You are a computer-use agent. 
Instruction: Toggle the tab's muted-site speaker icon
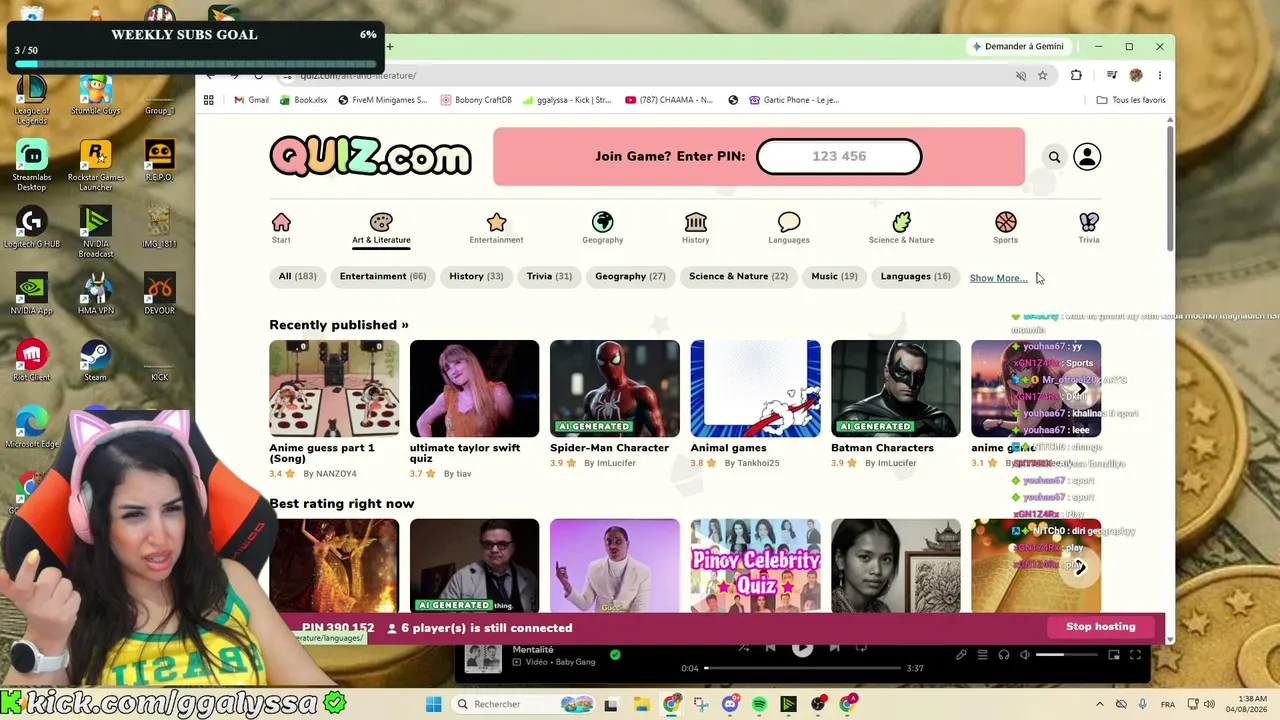[1021, 75]
